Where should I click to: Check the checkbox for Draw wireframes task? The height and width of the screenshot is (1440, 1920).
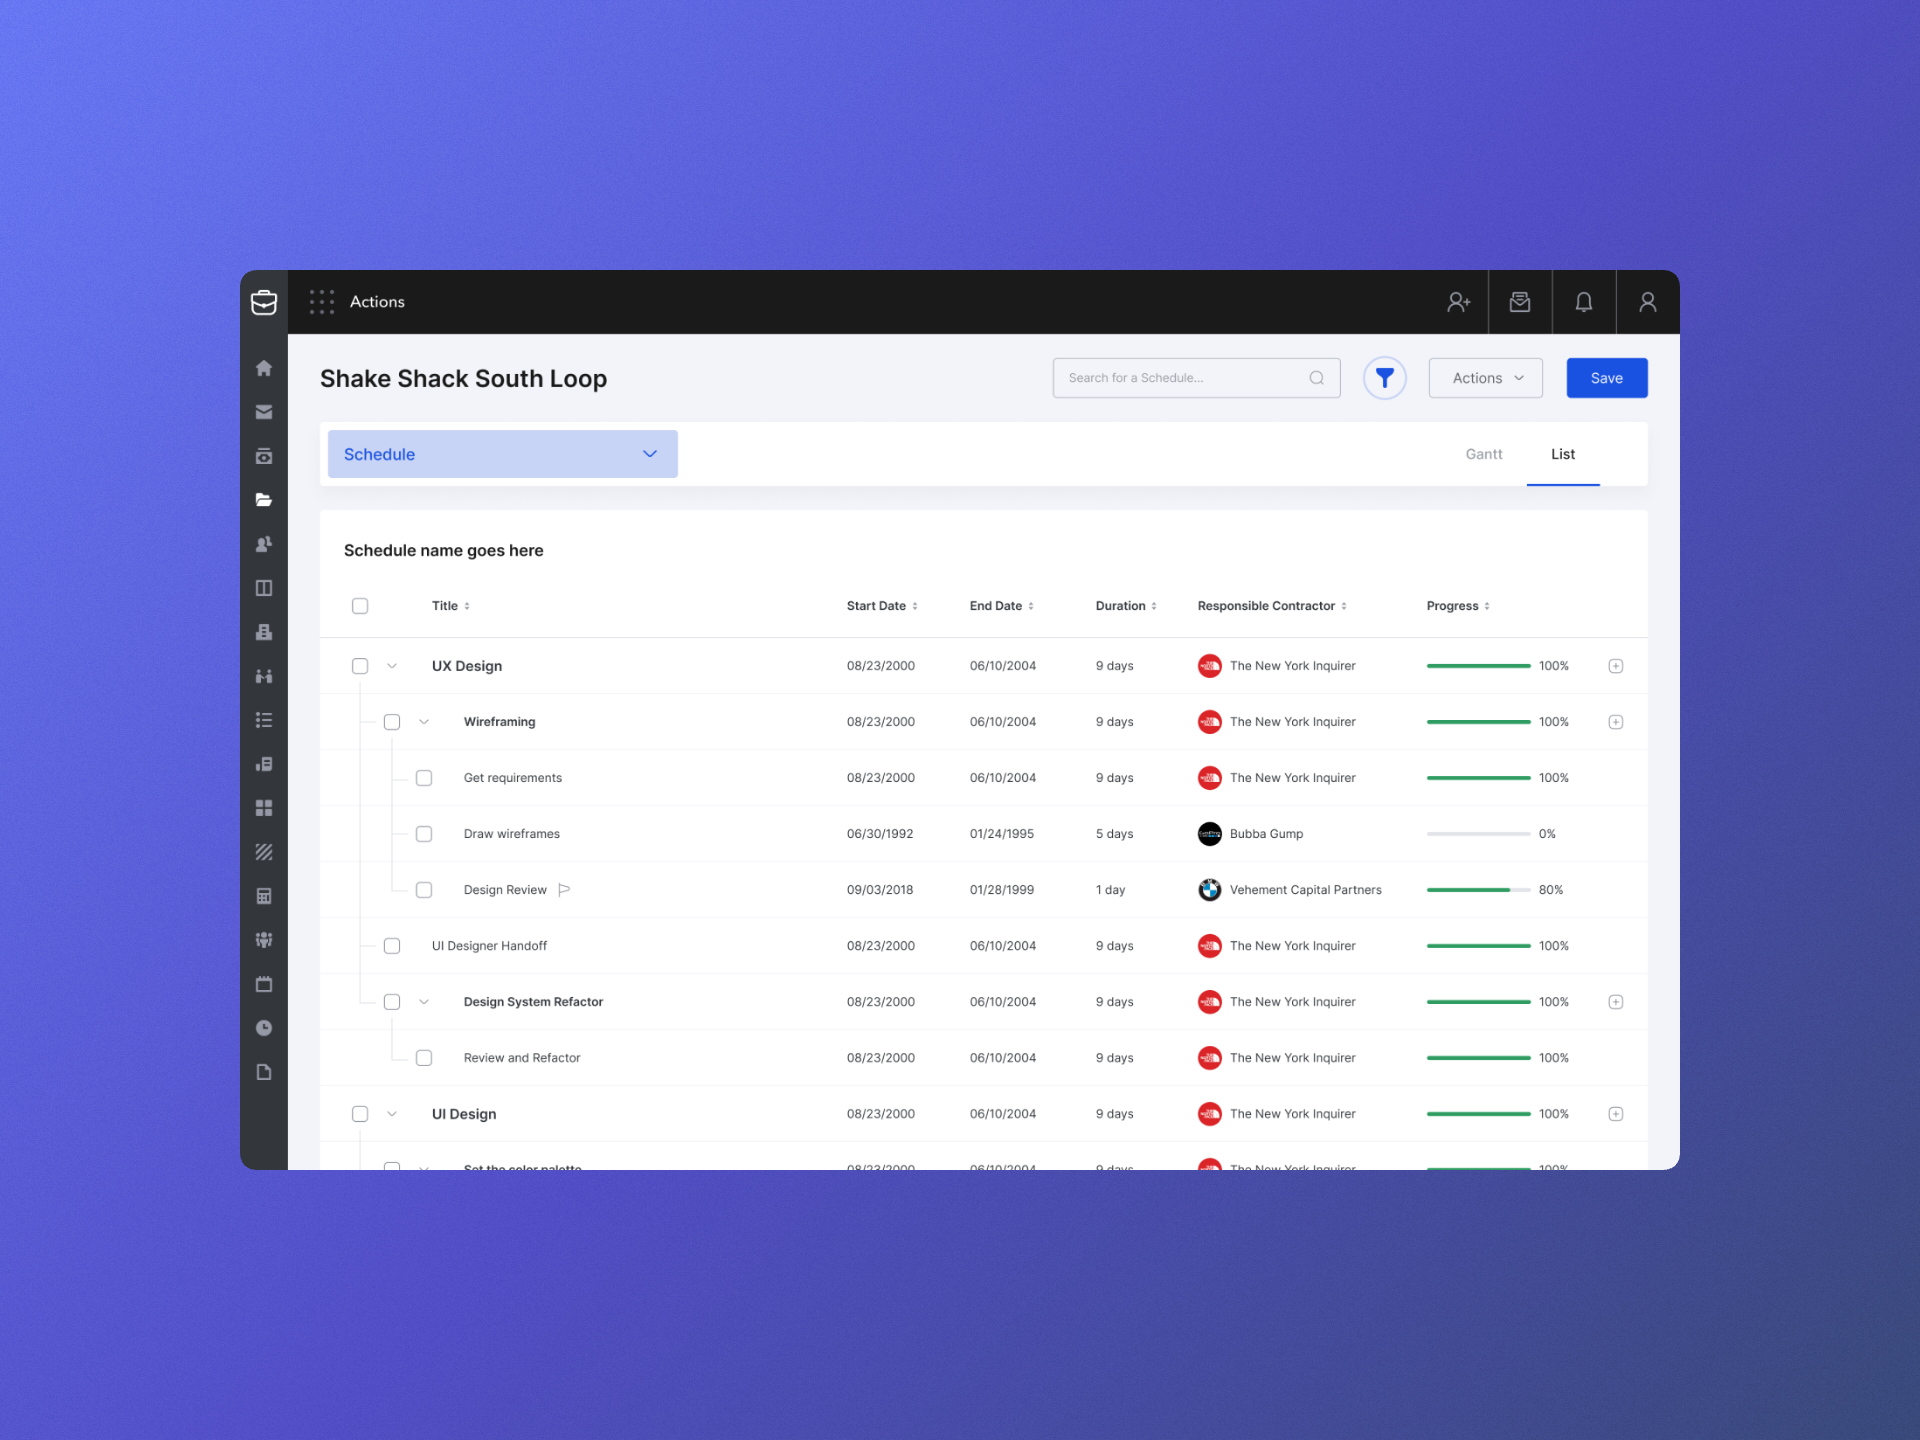tap(424, 833)
